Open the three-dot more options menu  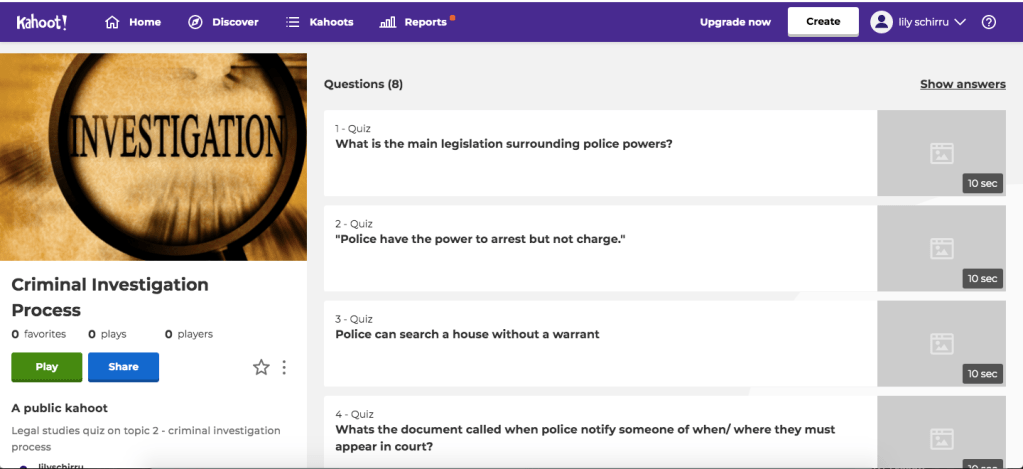(x=284, y=367)
